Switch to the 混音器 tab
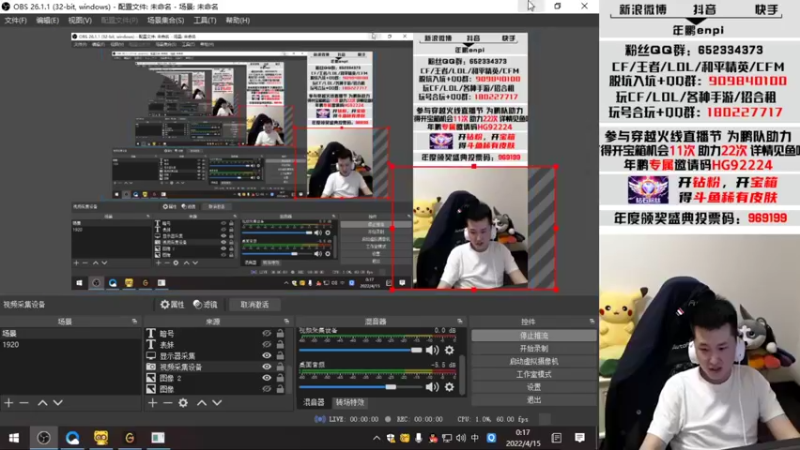This screenshot has width=800, height=450. (313, 403)
